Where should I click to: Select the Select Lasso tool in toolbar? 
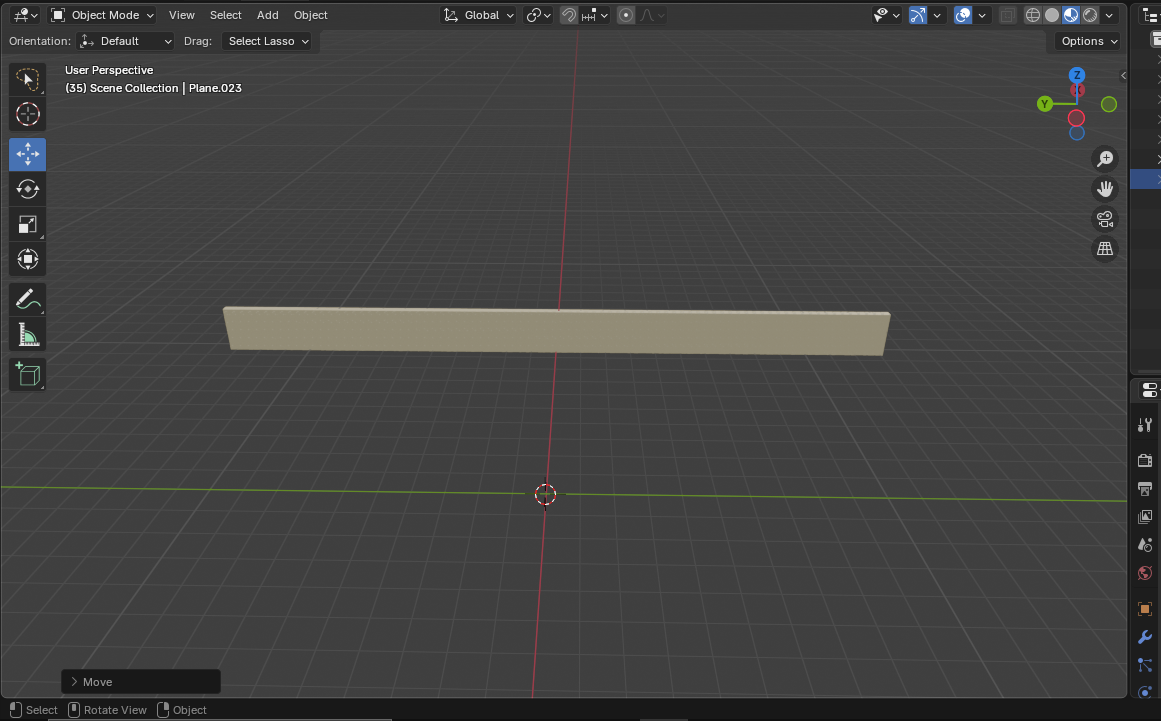(27, 79)
